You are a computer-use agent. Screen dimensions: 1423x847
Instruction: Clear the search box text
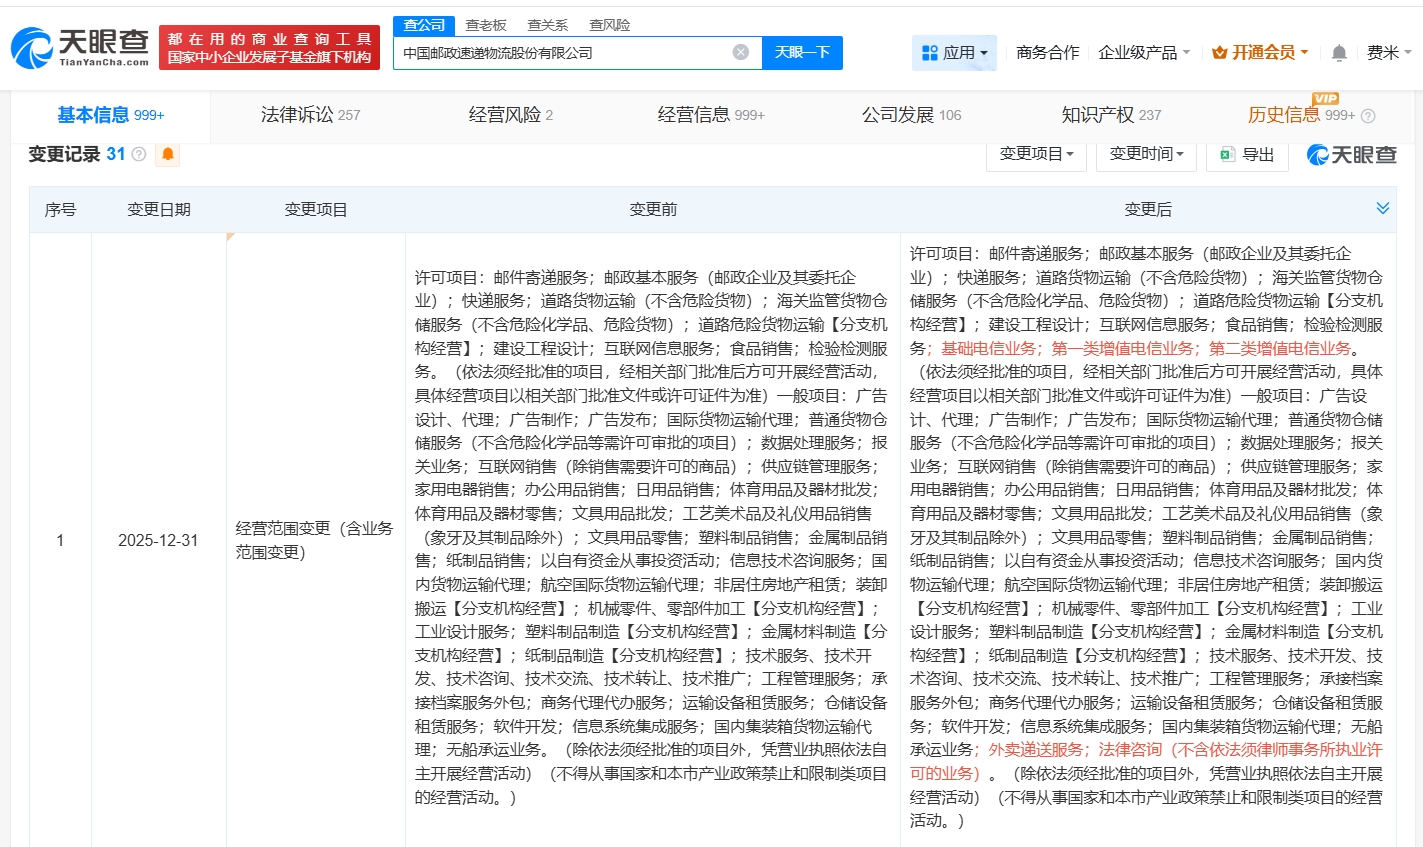(x=740, y=52)
